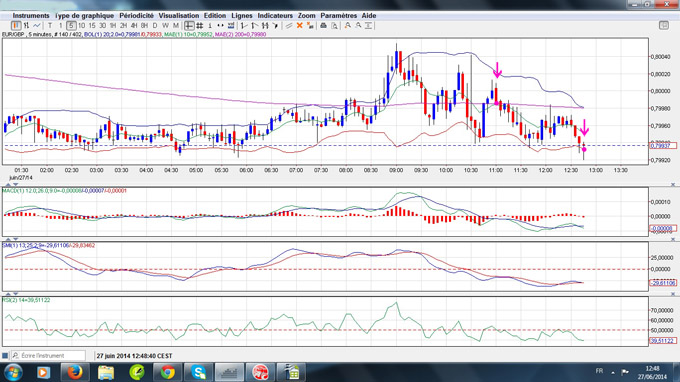Click the notes icon at top right
Image resolution: width=680 pixels, height=382 pixels.
pyautogui.click(x=664, y=26)
